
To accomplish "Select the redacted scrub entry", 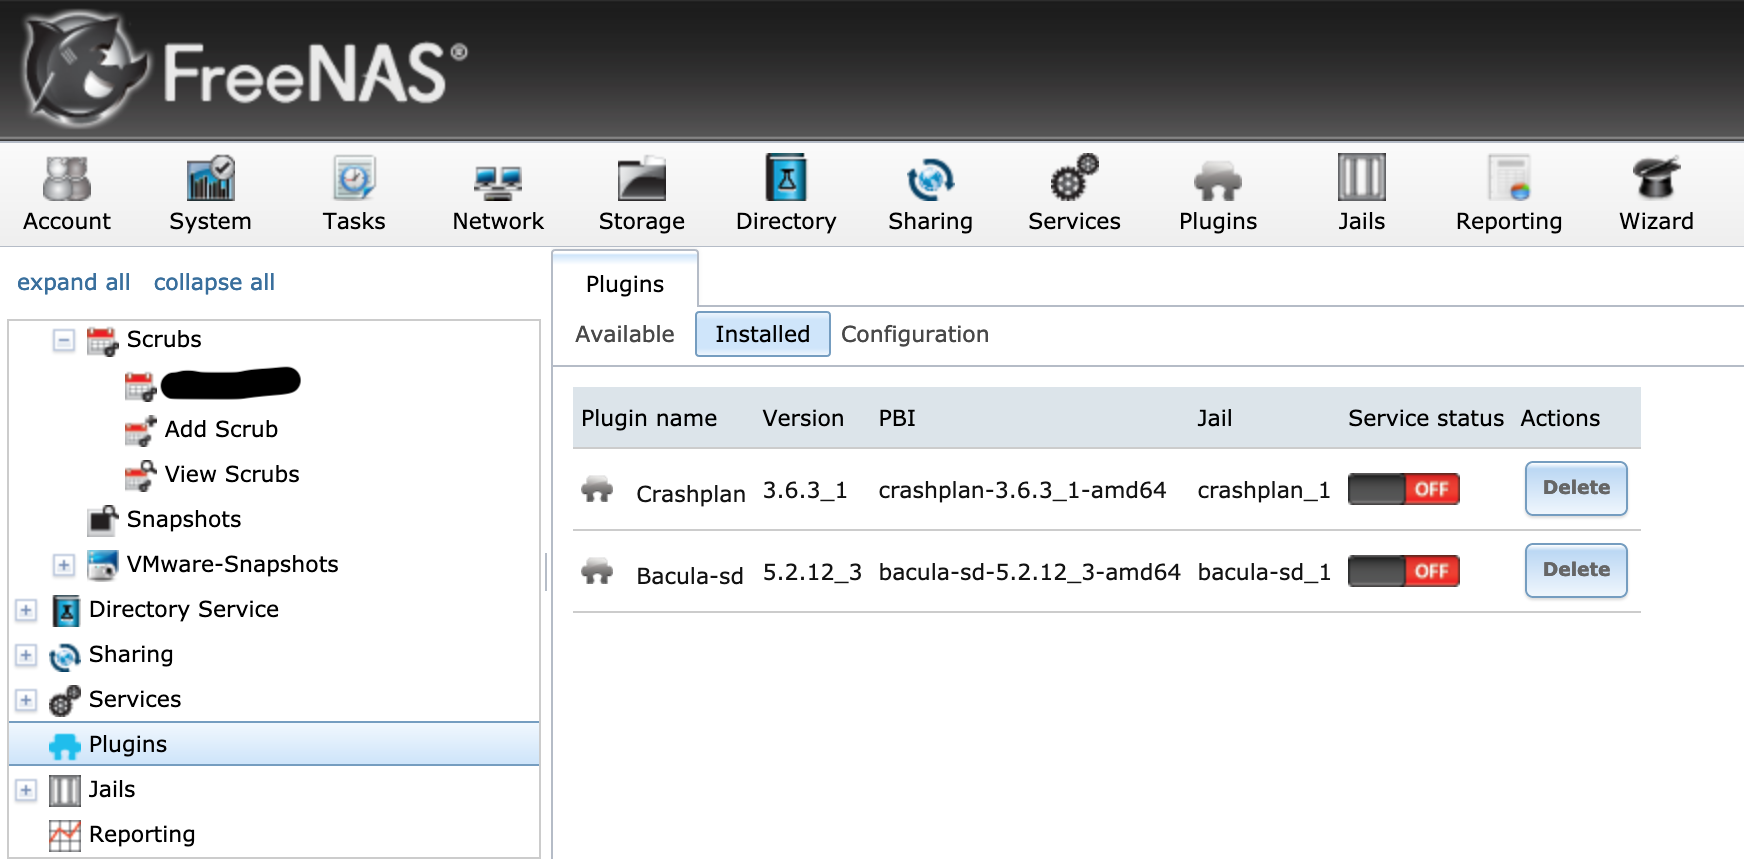I will click(x=230, y=383).
